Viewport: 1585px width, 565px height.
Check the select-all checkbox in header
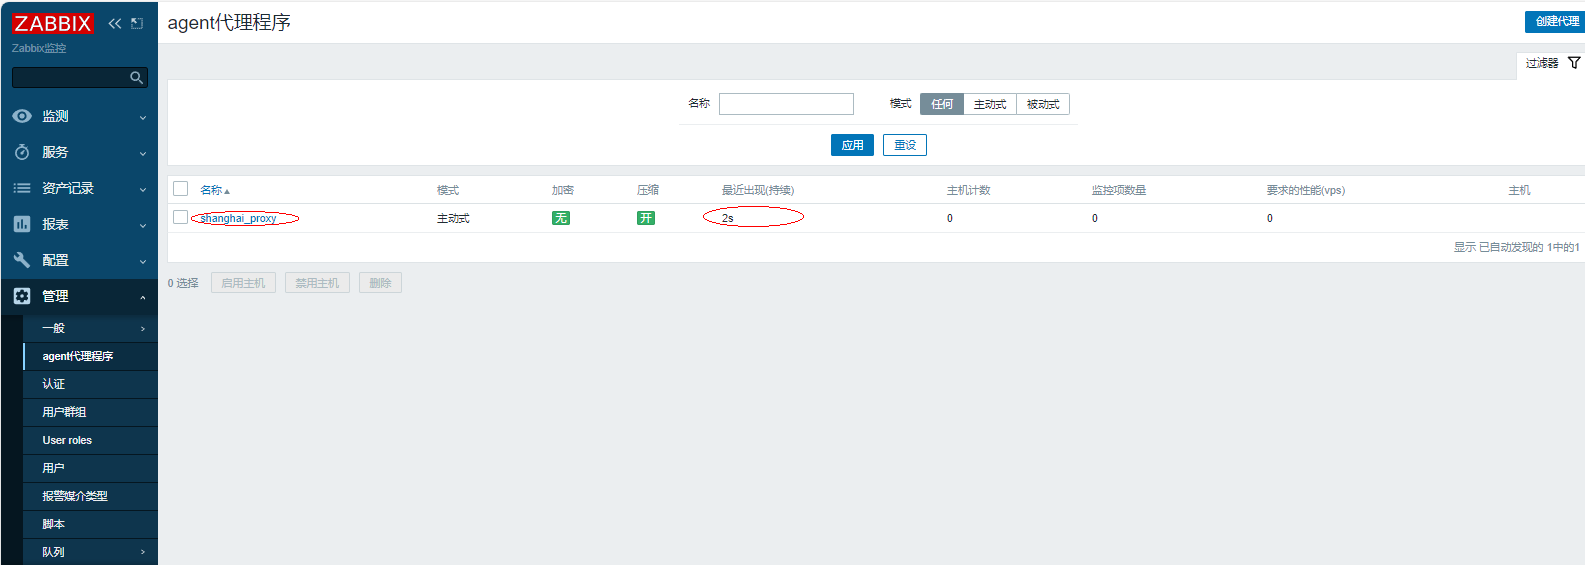tap(181, 189)
